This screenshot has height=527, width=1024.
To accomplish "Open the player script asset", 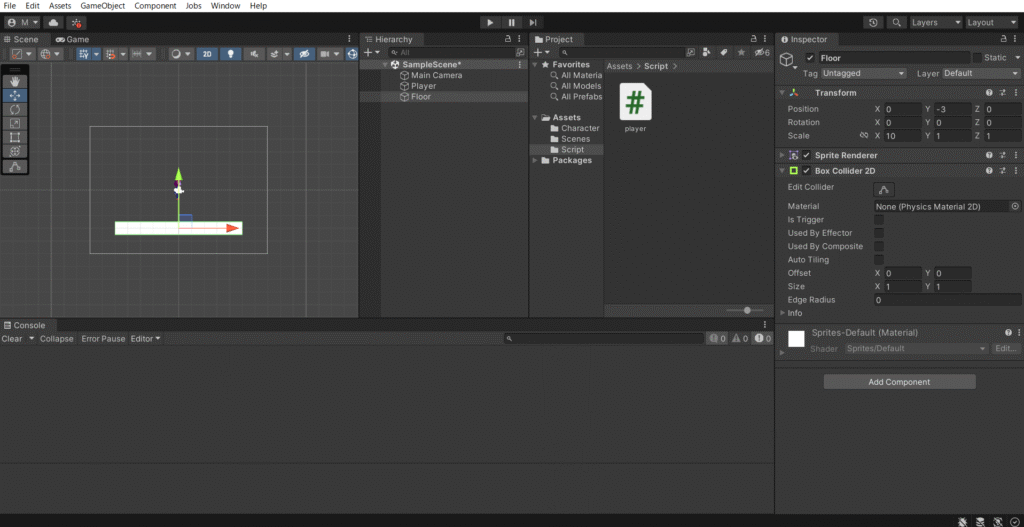I will (635, 102).
